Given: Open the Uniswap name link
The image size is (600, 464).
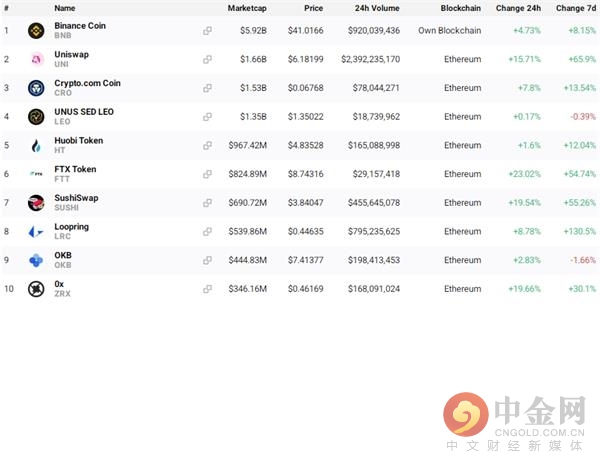Looking at the screenshot, I should click(72, 54).
